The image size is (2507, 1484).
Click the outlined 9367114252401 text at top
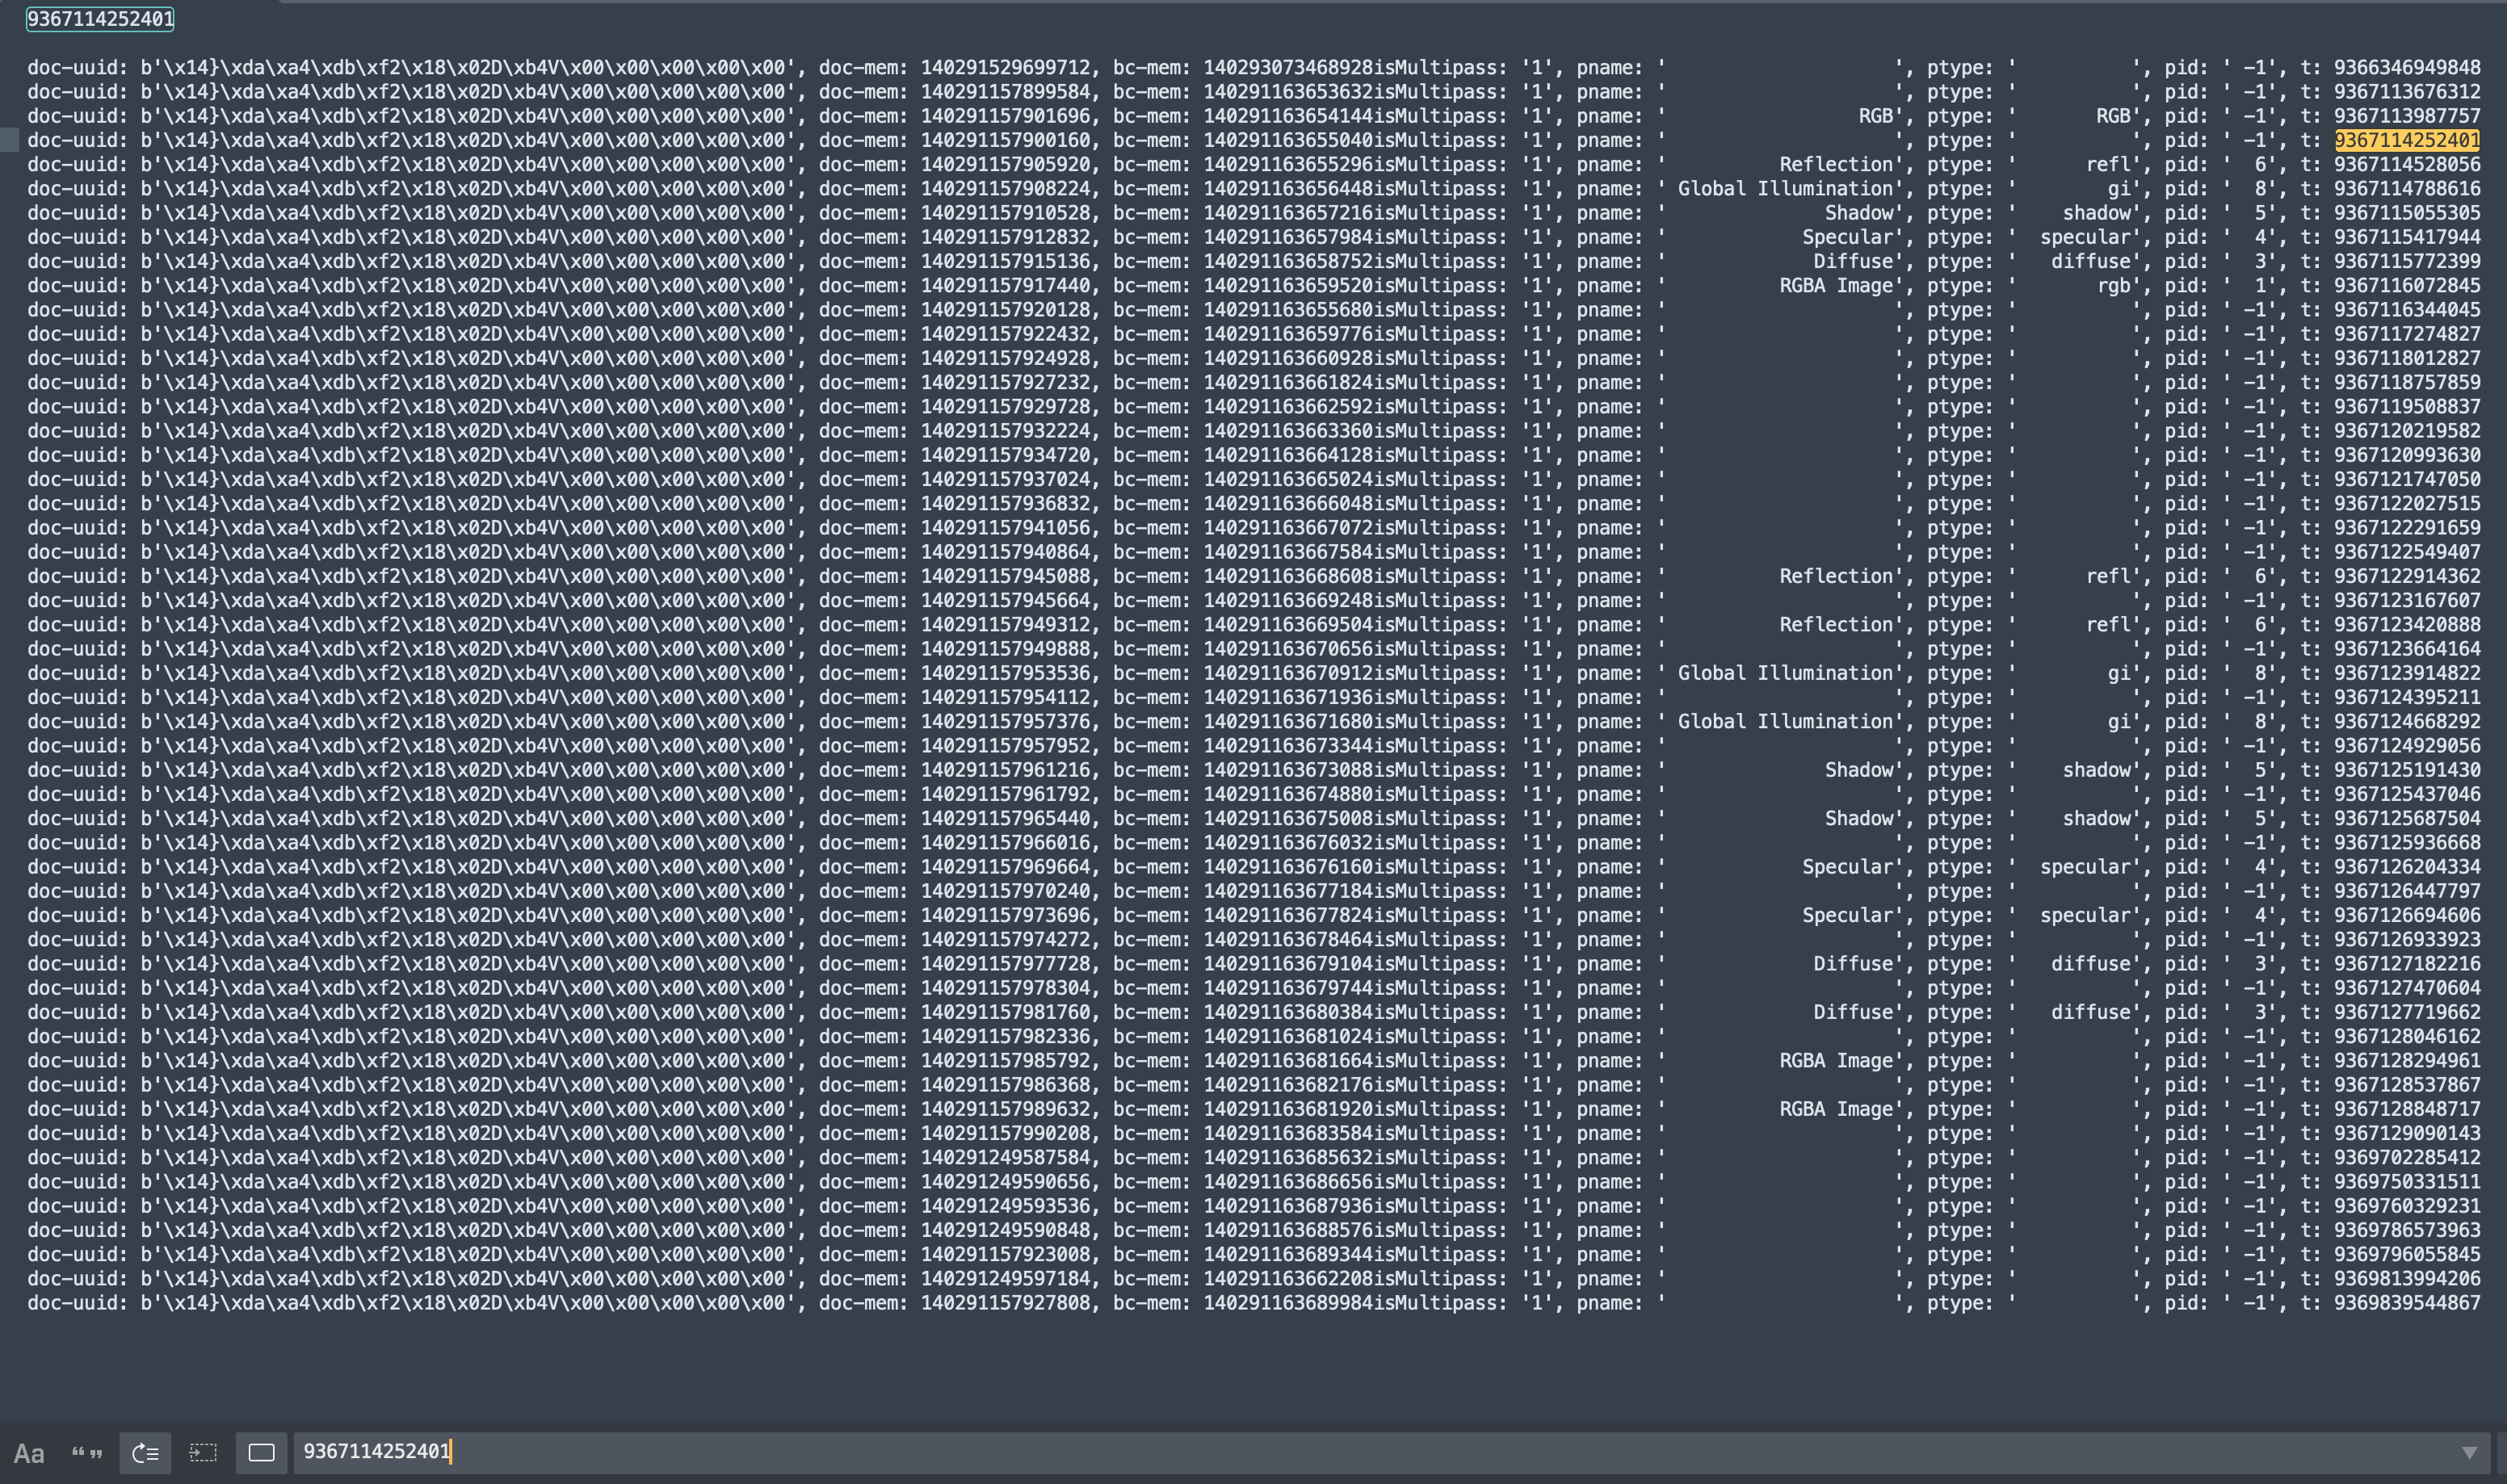pyautogui.click(x=100, y=19)
